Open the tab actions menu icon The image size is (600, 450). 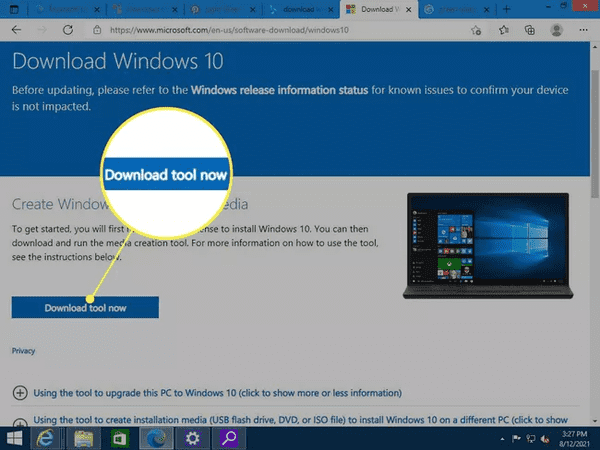[14, 9]
